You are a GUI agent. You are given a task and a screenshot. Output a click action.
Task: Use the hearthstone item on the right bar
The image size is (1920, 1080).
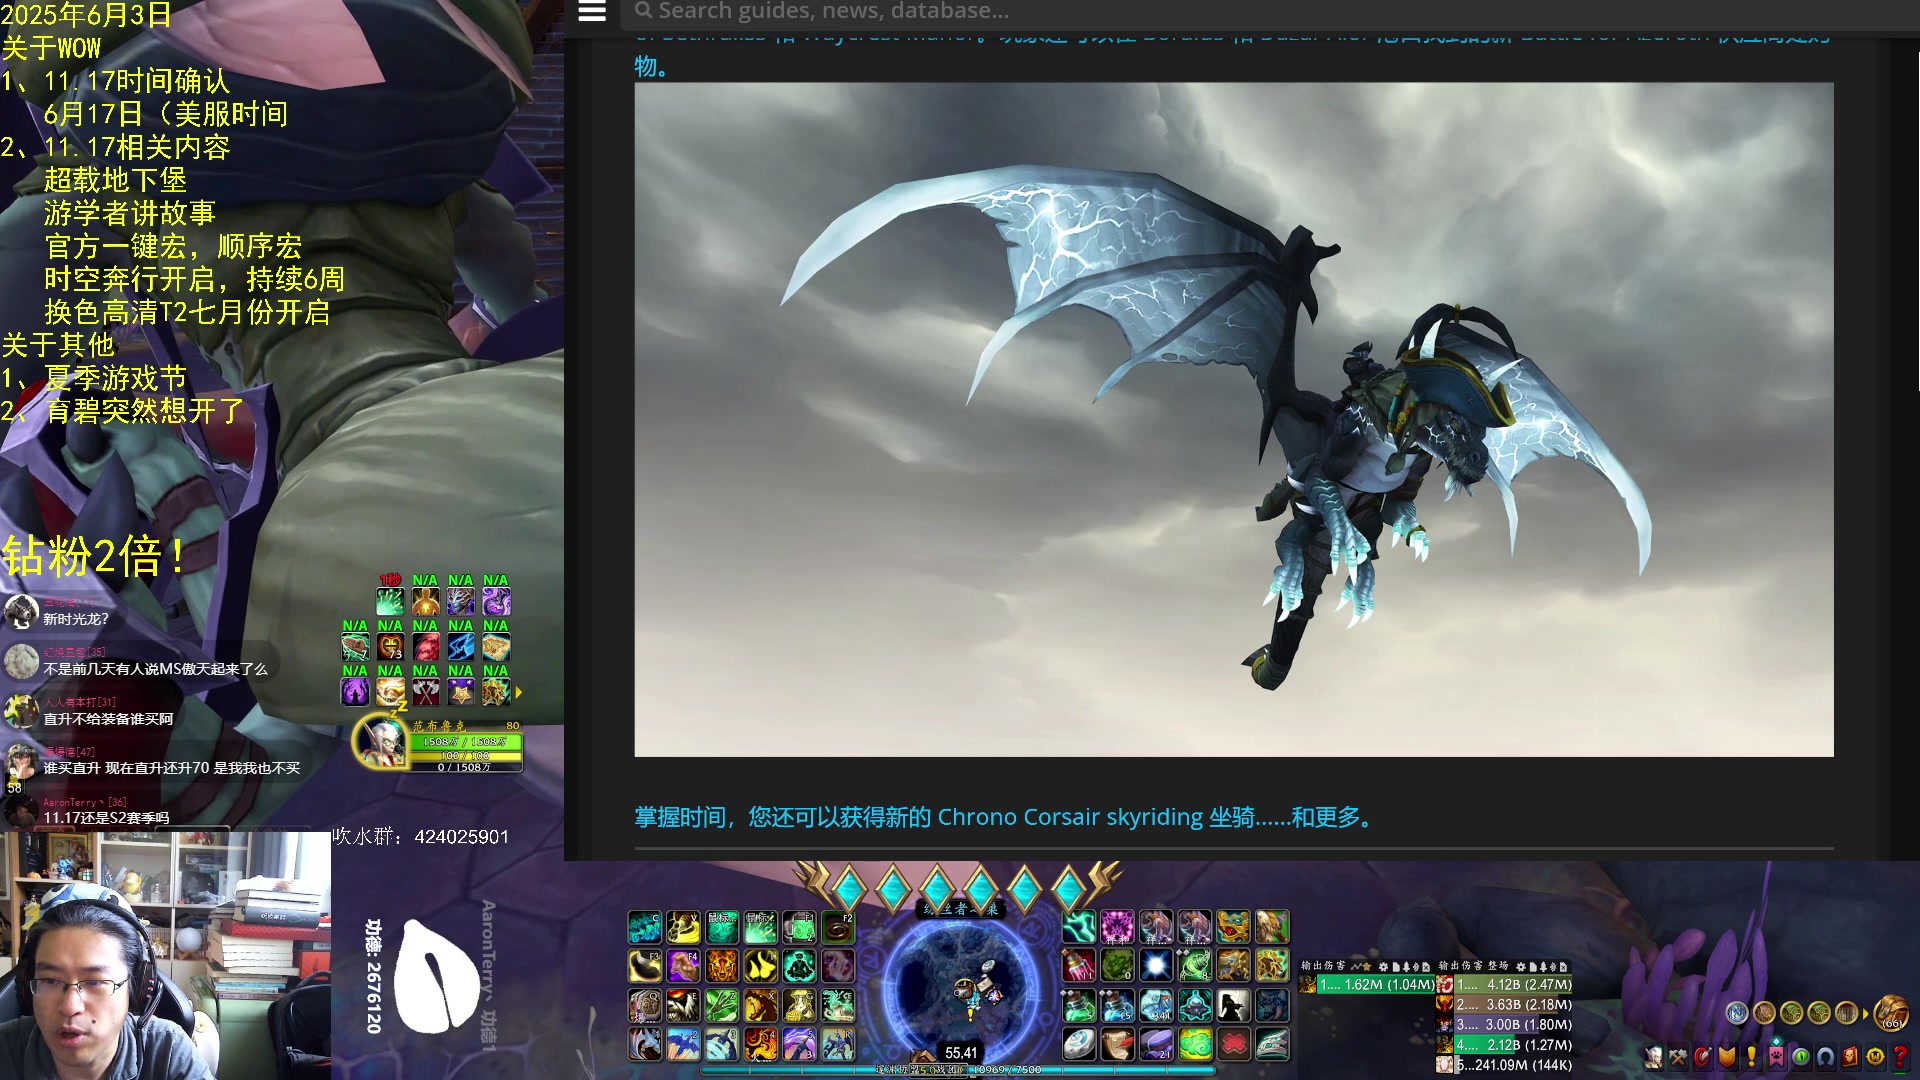tap(1079, 1044)
